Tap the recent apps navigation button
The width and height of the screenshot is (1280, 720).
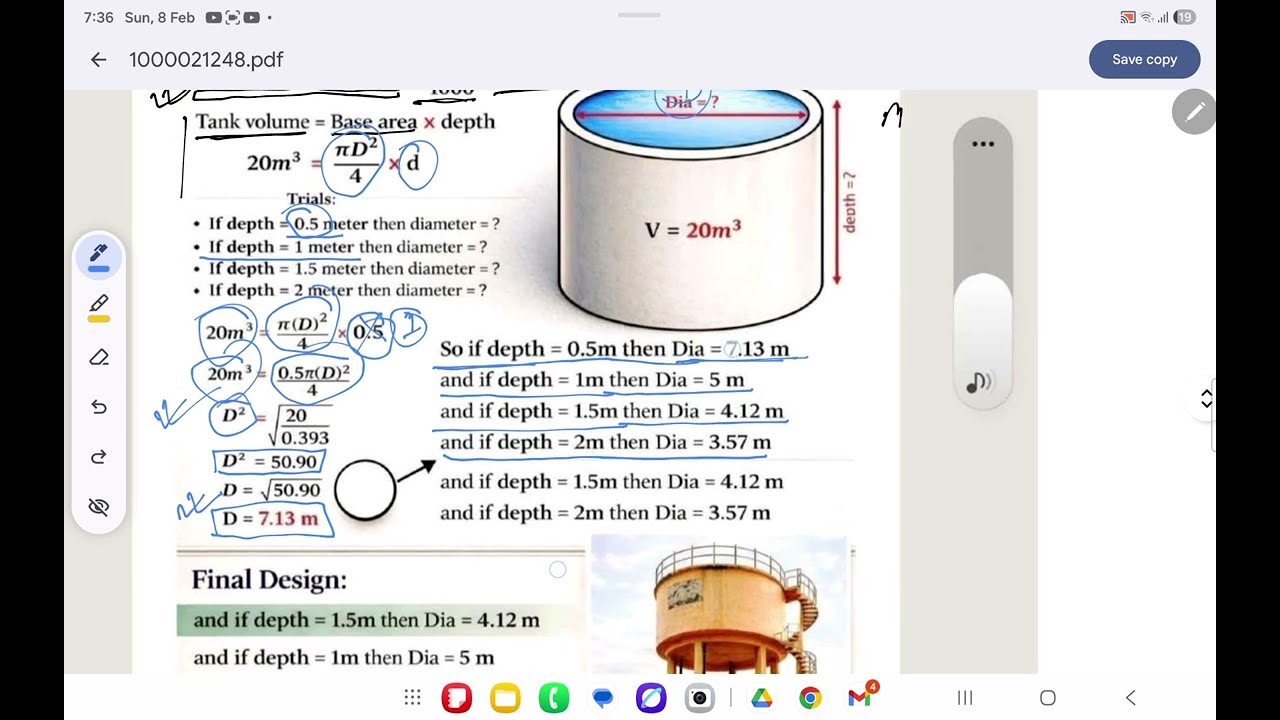[x=965, y=698]
